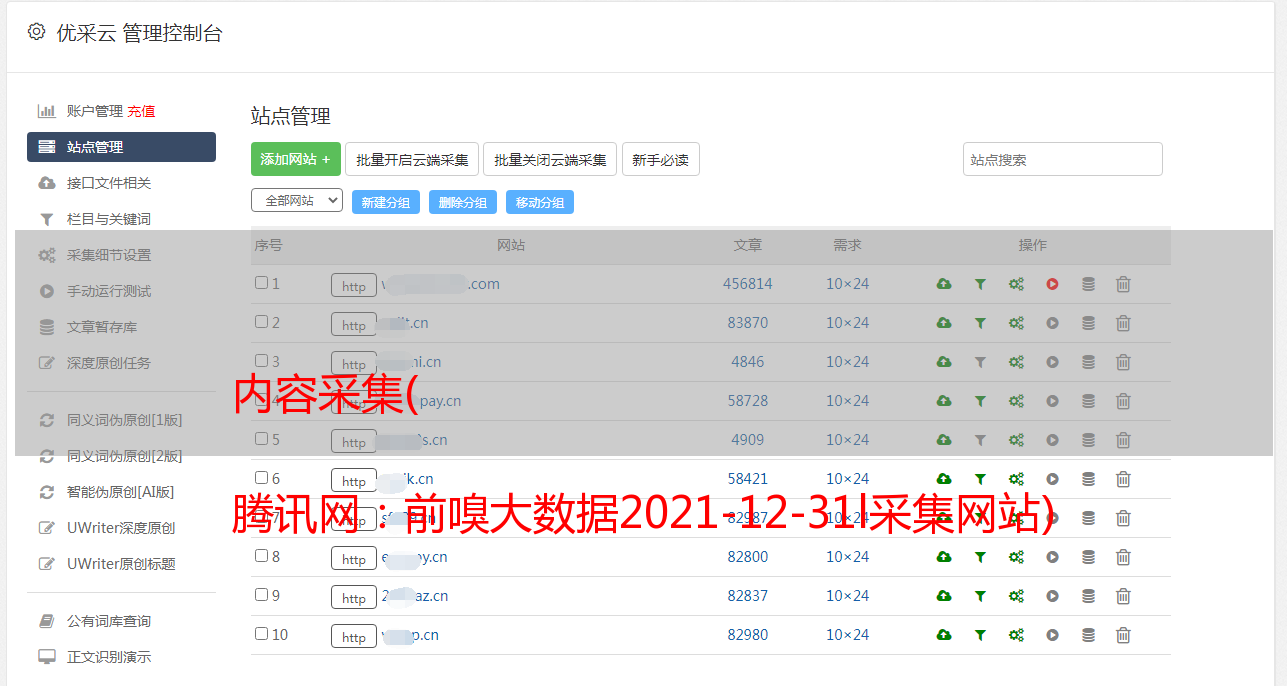Click the cloud upload icon in row 5

click(943, 440)
